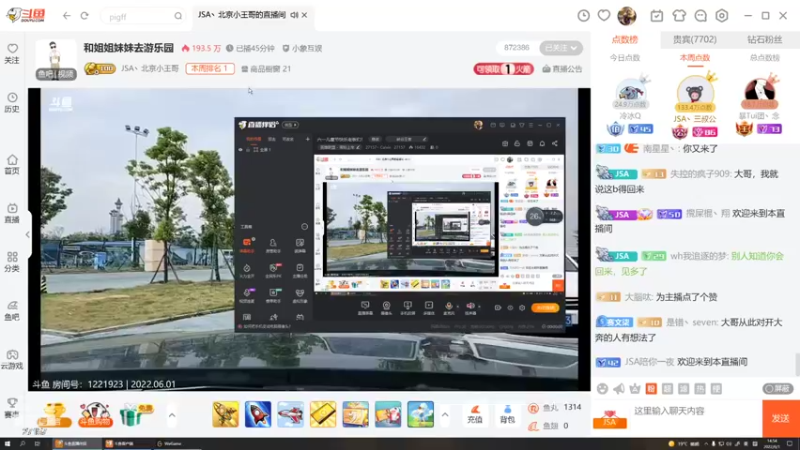Click the taskbar clock
800x450 pixels.
click(x=772, y=444)
